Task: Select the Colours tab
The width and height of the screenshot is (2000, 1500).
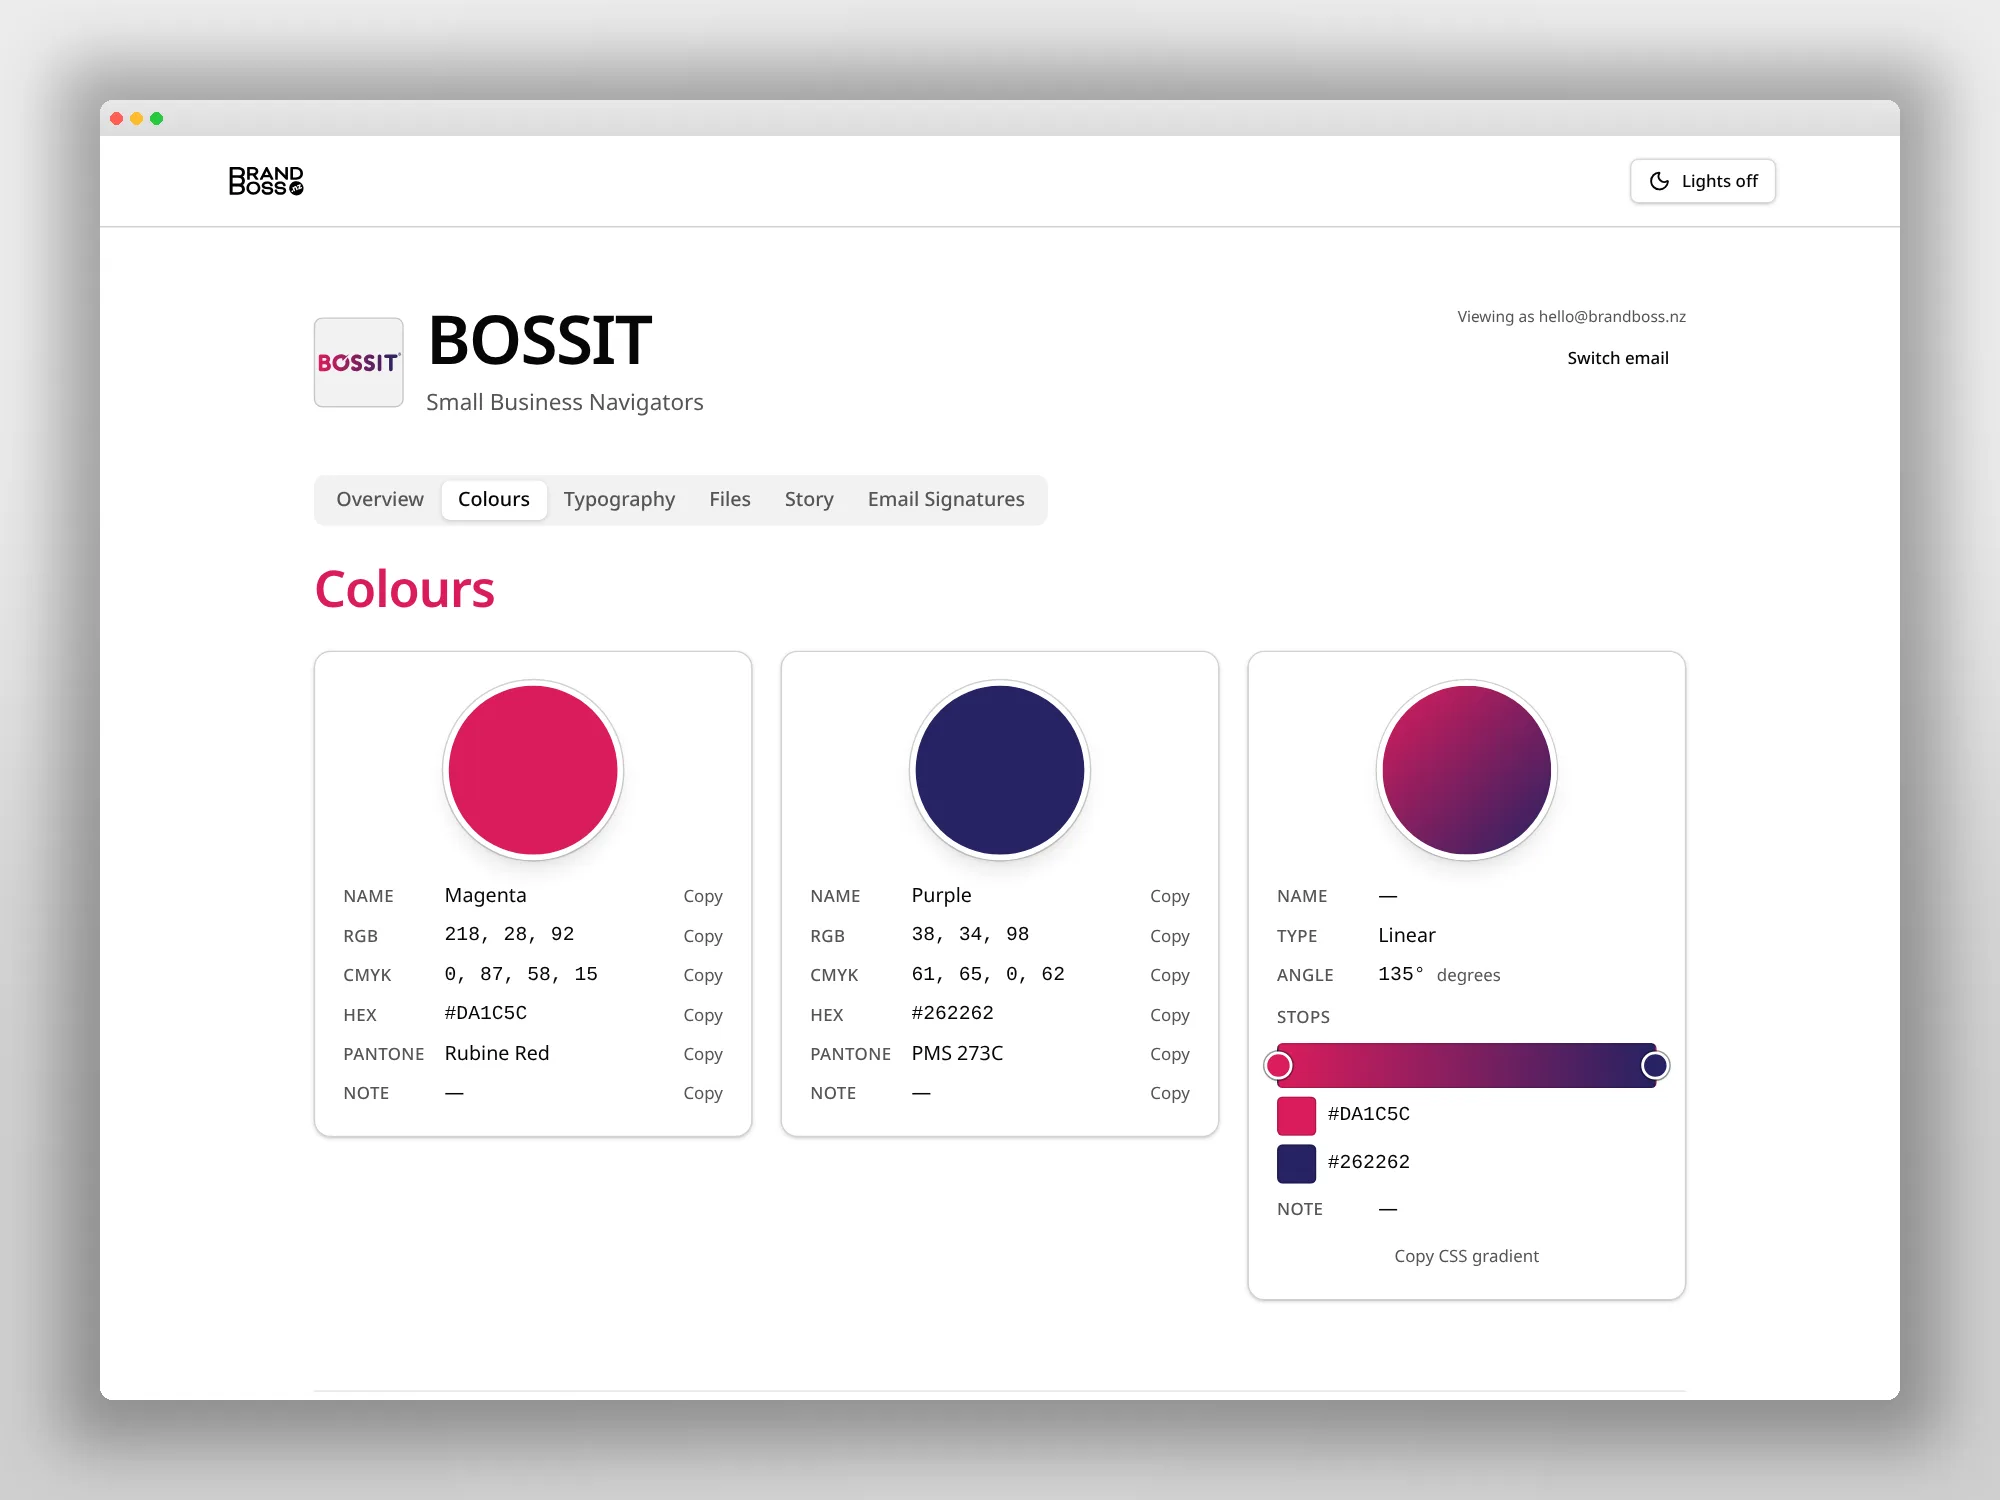Action: tap(494, 499)
